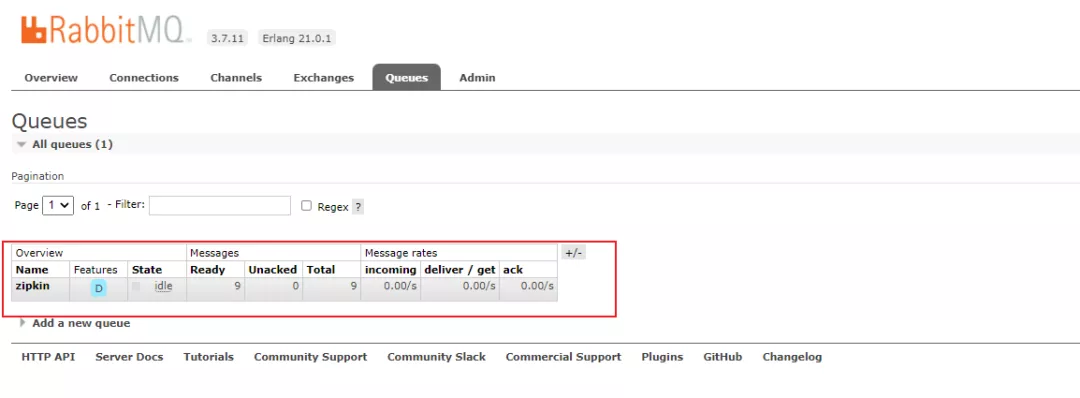Open the Admin tab
1080x398 pixels.
pyautogui.click(x=477, y=78)
